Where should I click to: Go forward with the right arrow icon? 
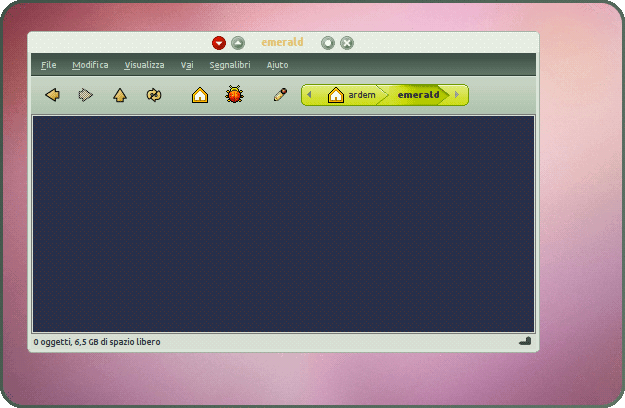coord(85,95)
